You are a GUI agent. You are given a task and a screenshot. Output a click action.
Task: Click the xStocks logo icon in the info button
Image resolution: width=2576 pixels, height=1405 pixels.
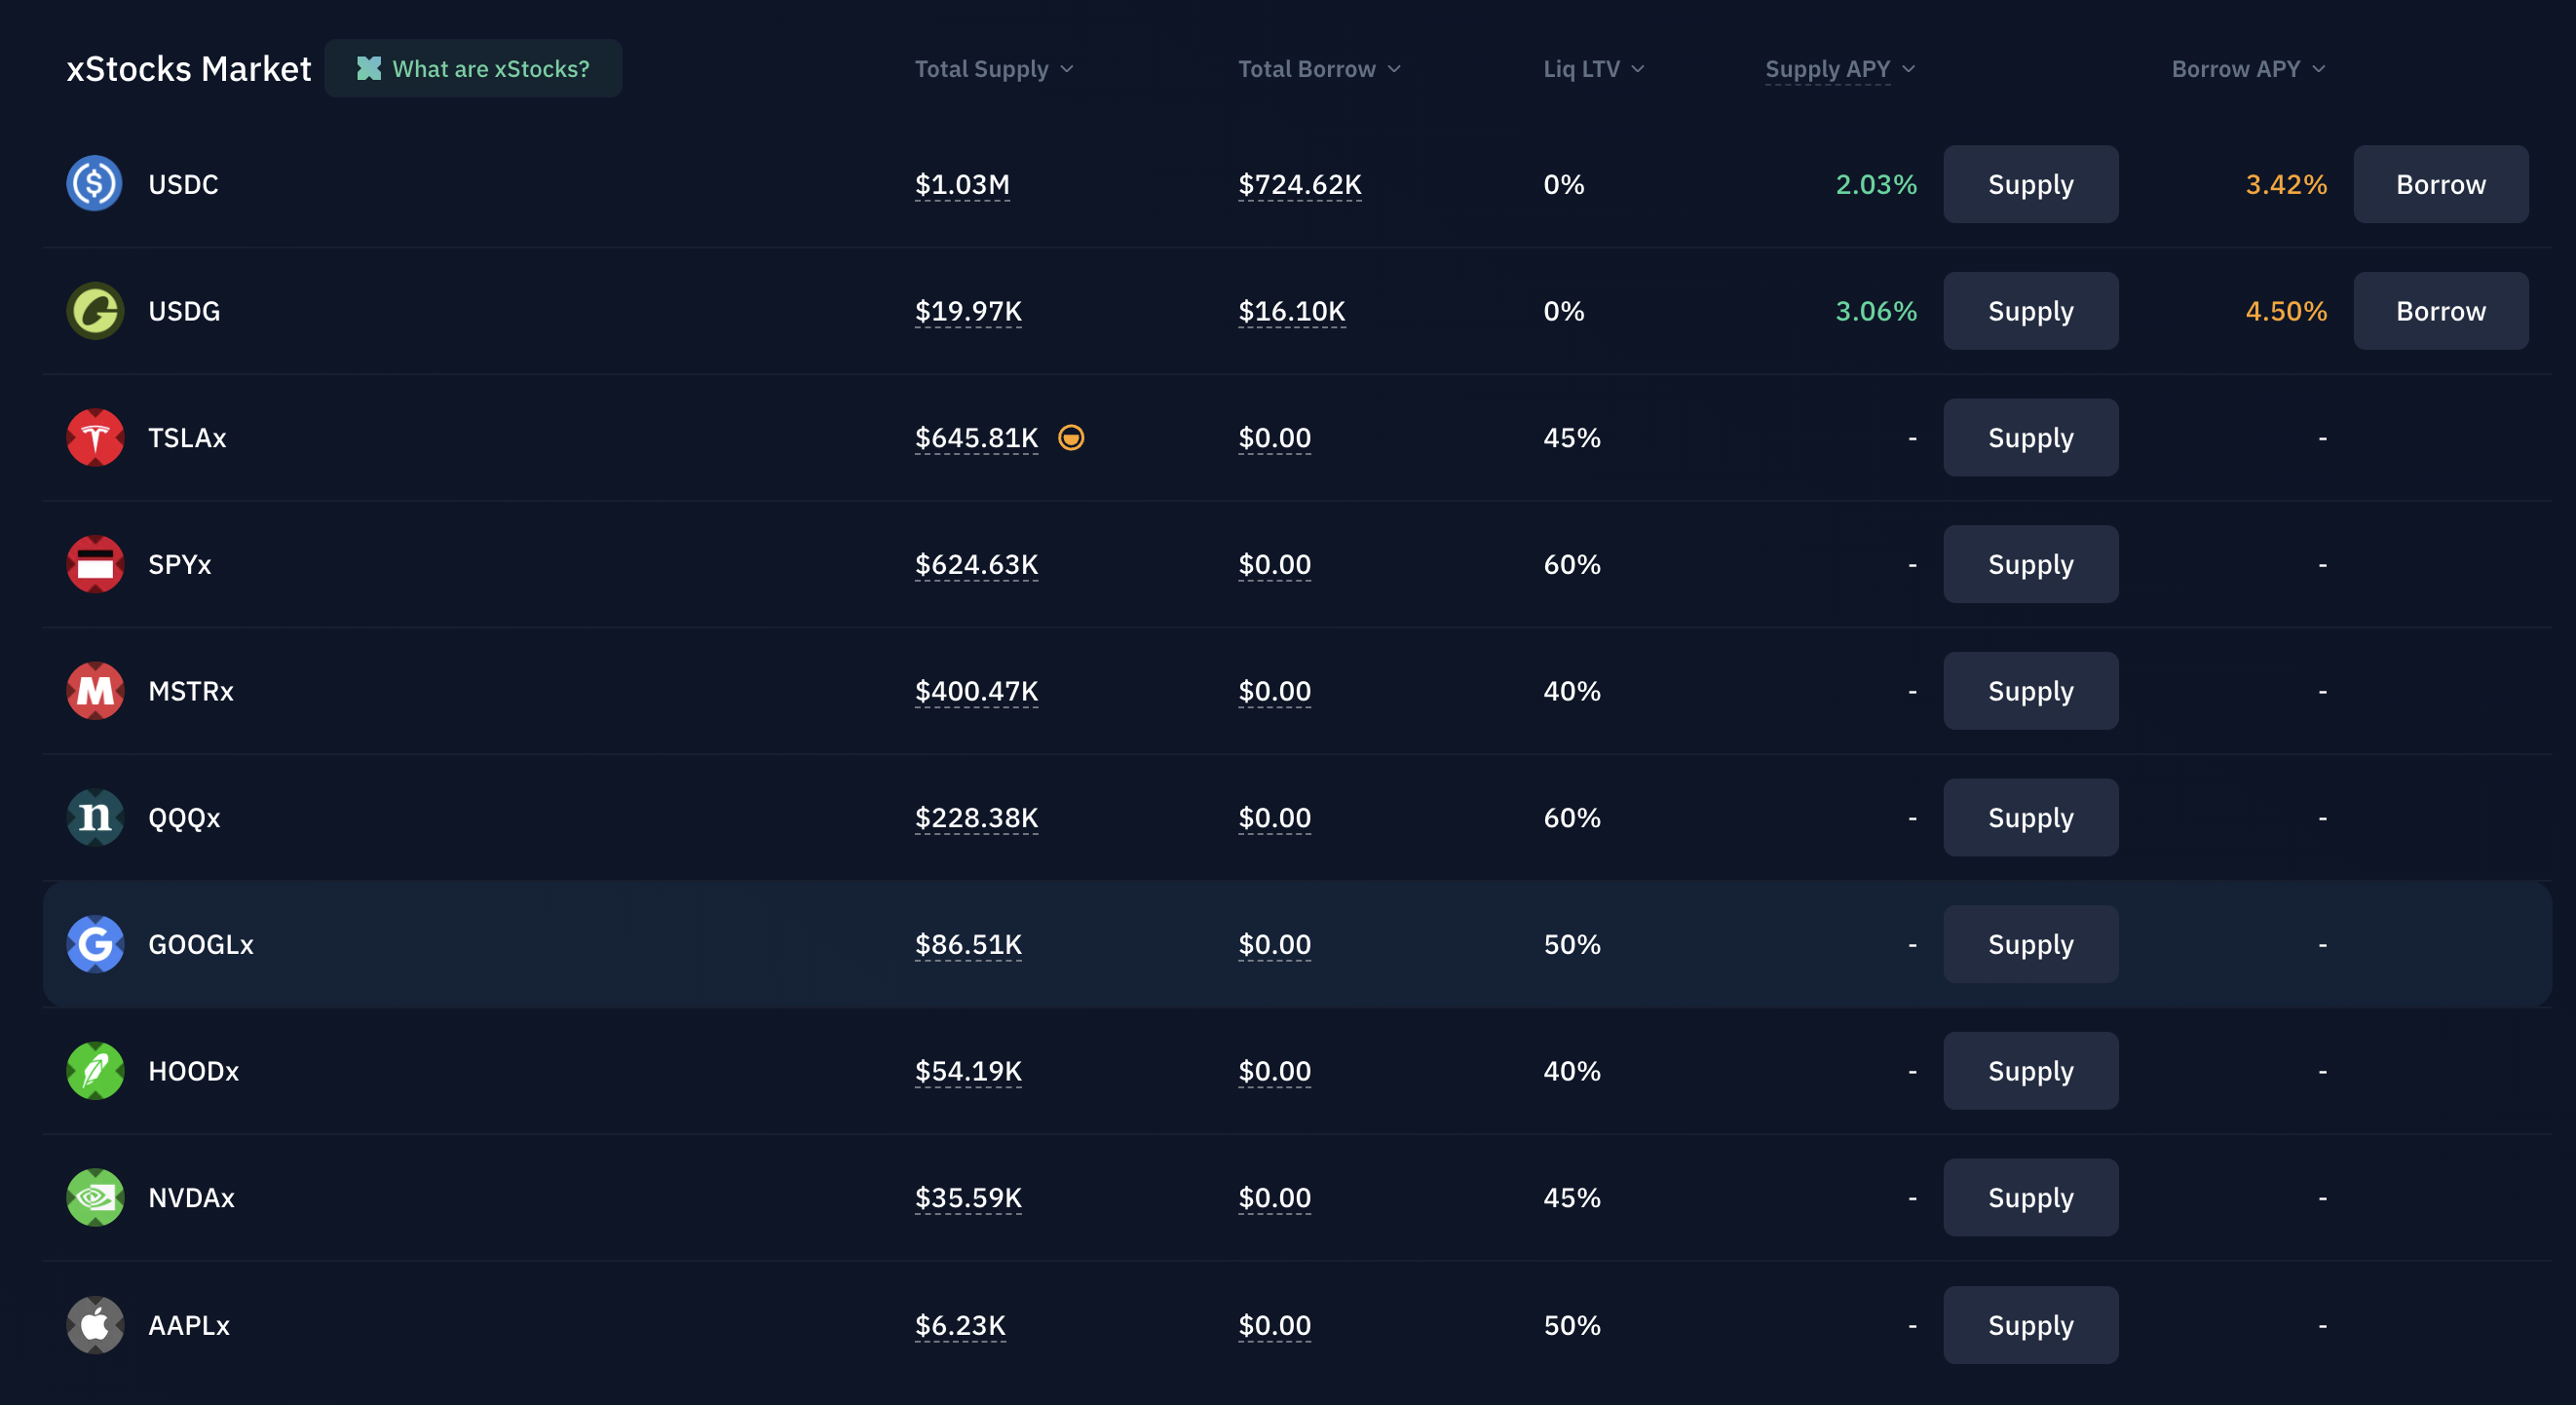(369, 68)
